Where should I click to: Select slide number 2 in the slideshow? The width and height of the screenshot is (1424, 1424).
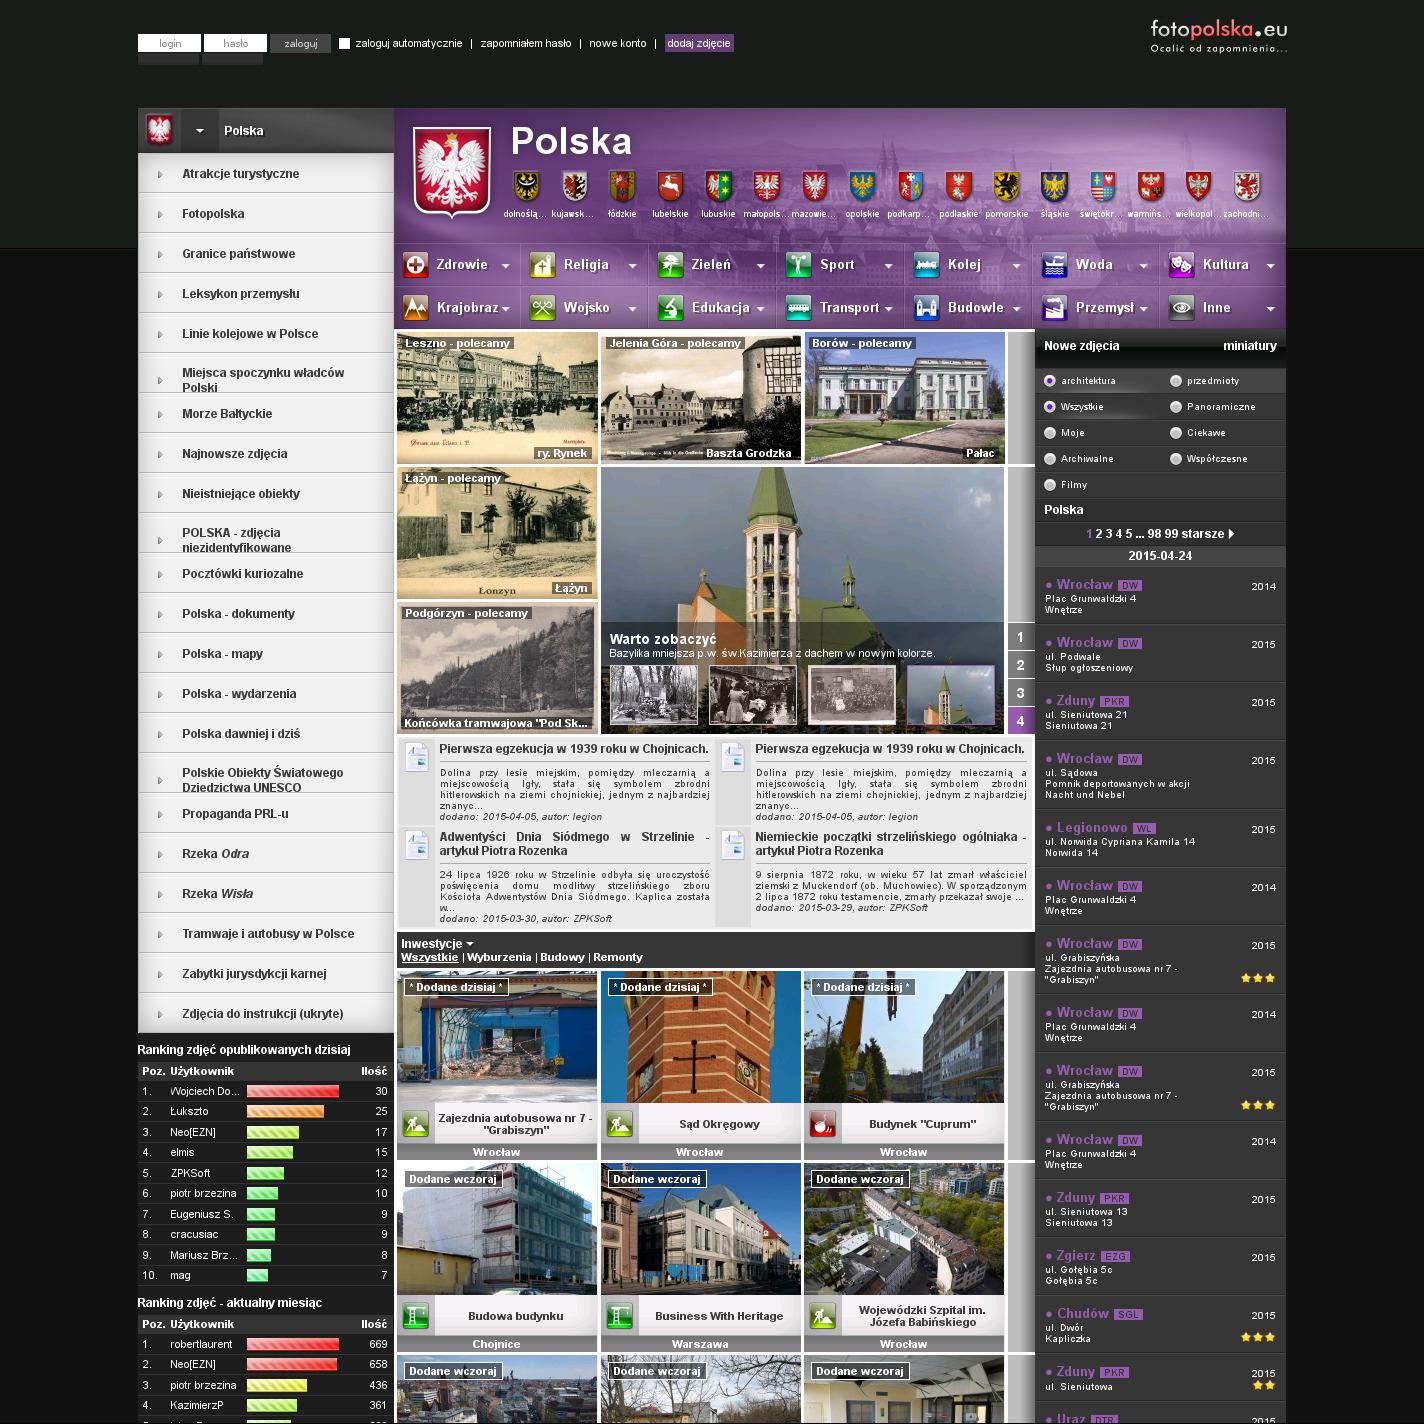click(x=1020, y=665)
